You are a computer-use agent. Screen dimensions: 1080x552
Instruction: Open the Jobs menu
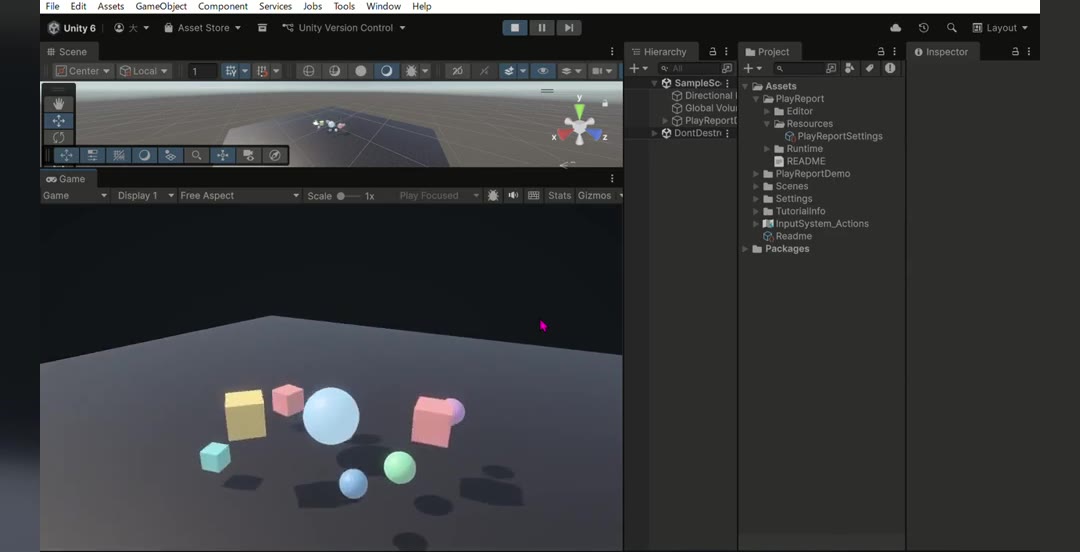(313, 6)
